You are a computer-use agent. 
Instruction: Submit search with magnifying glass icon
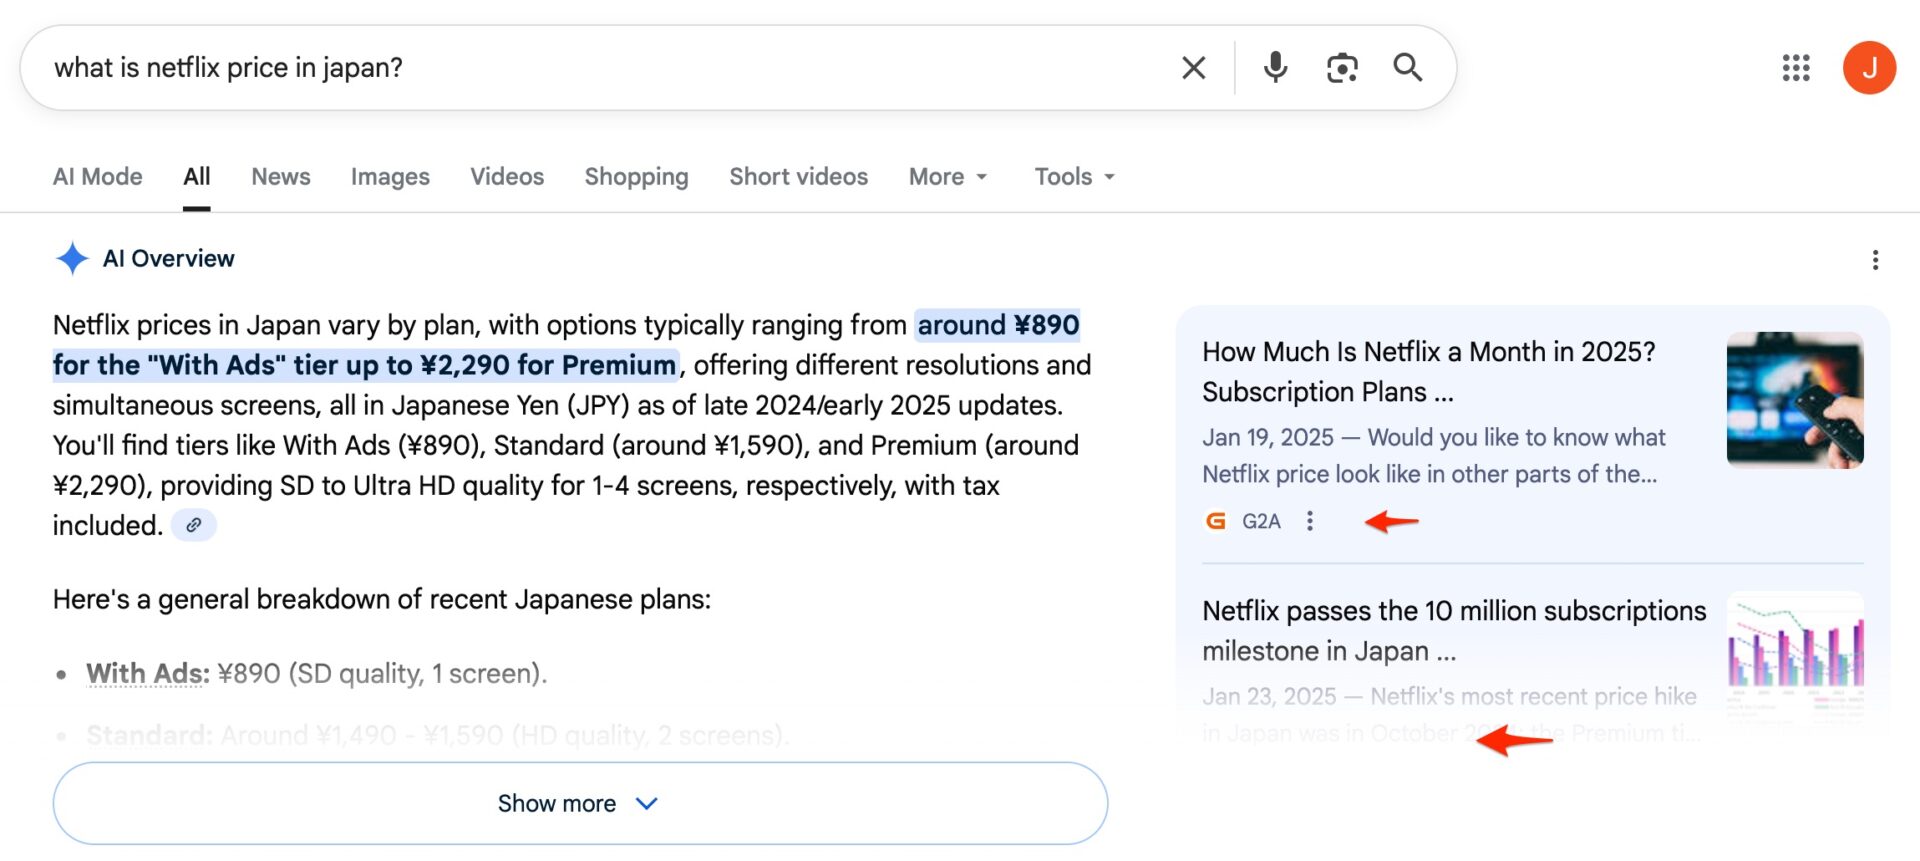1408,68
